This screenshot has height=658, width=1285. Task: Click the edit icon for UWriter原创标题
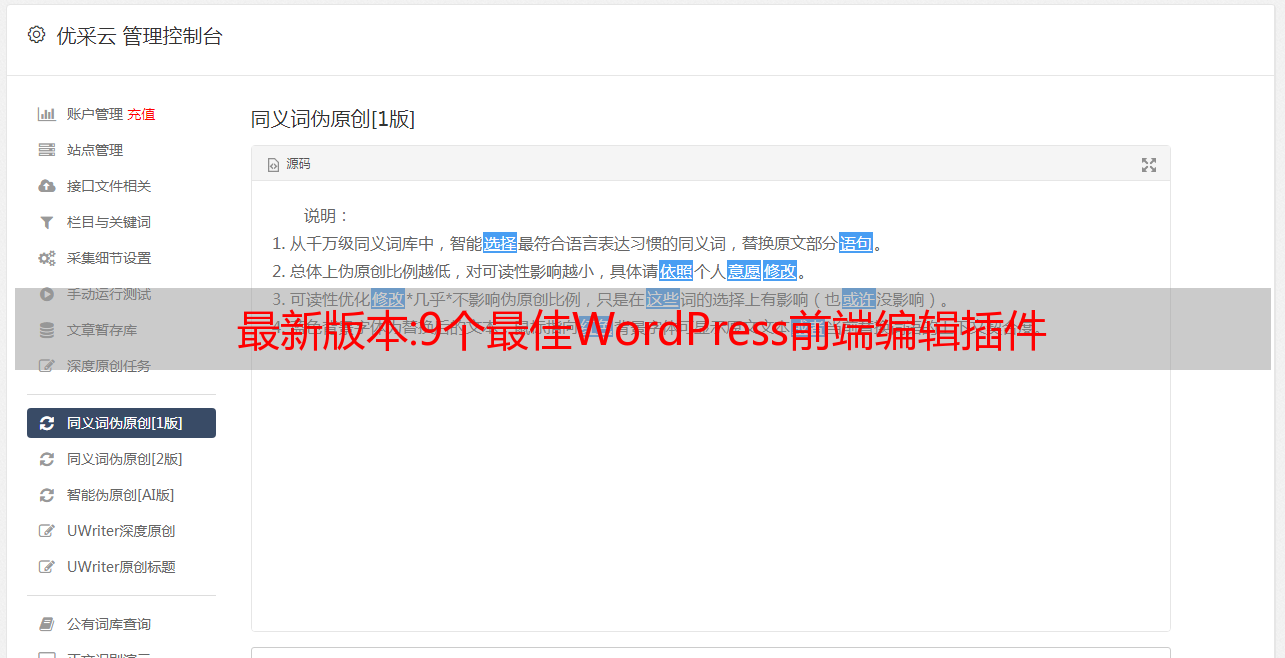tap(47, 567)
